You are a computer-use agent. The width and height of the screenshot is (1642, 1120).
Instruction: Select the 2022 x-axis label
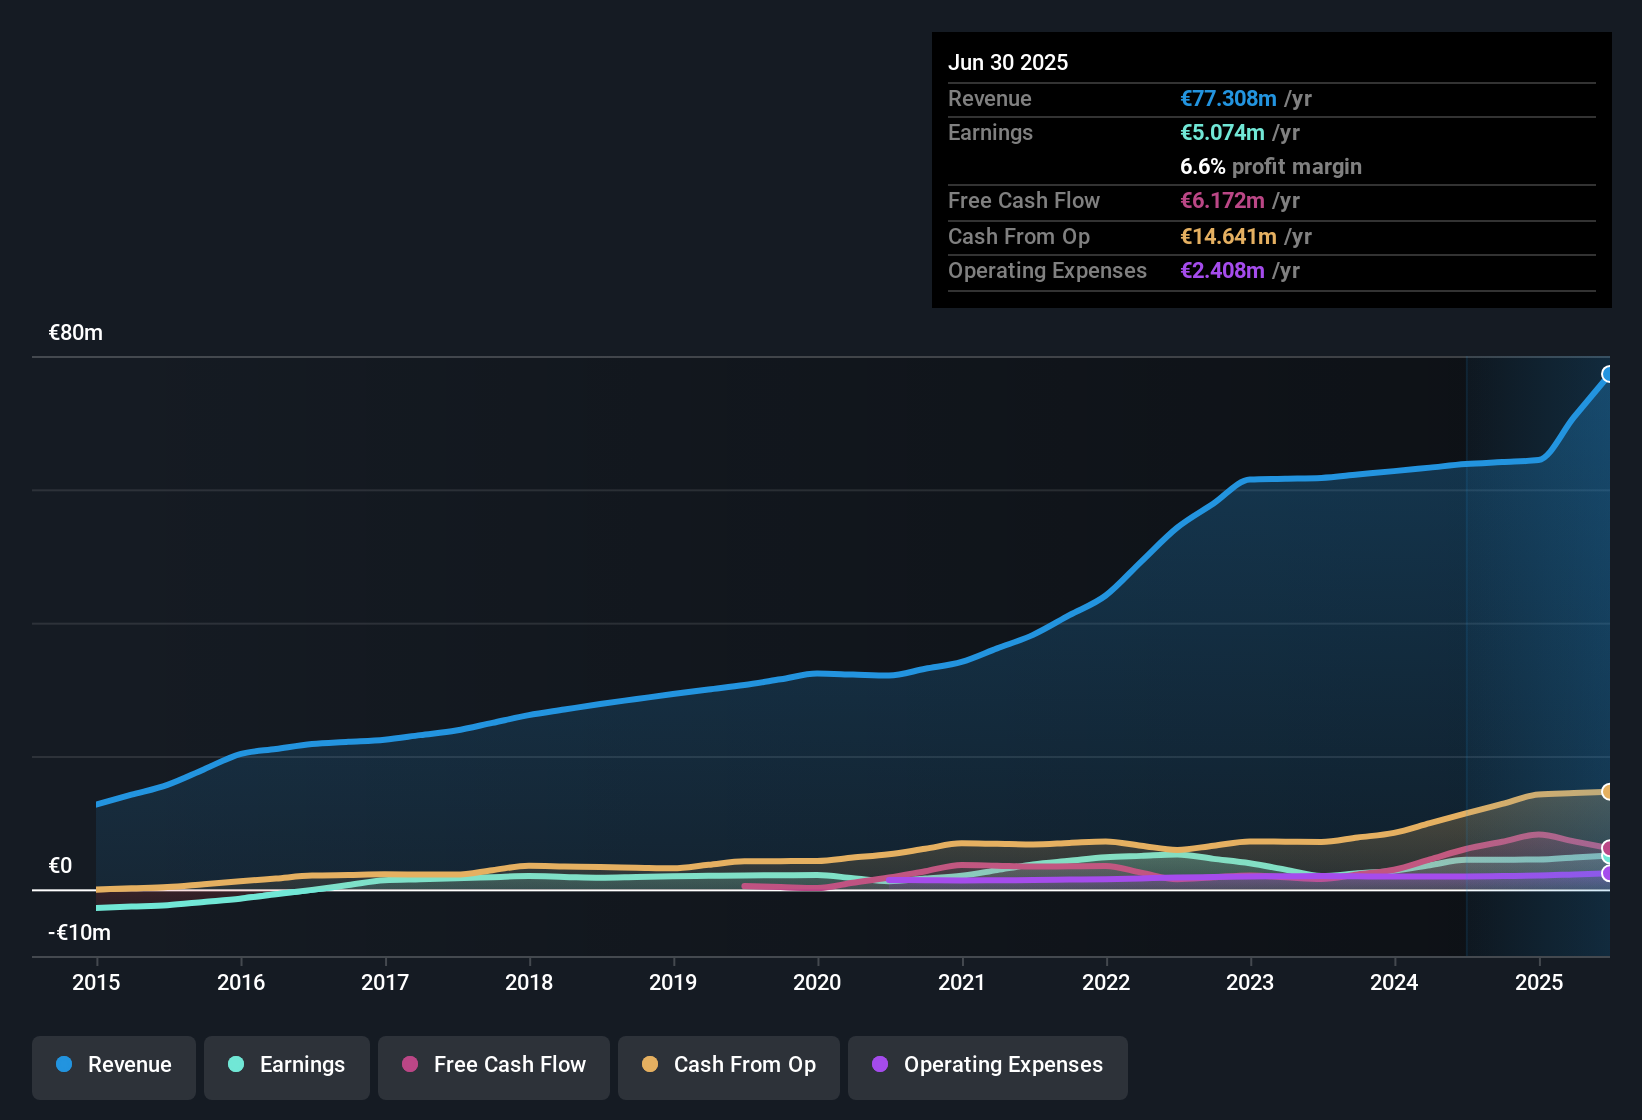(1106, 982)
